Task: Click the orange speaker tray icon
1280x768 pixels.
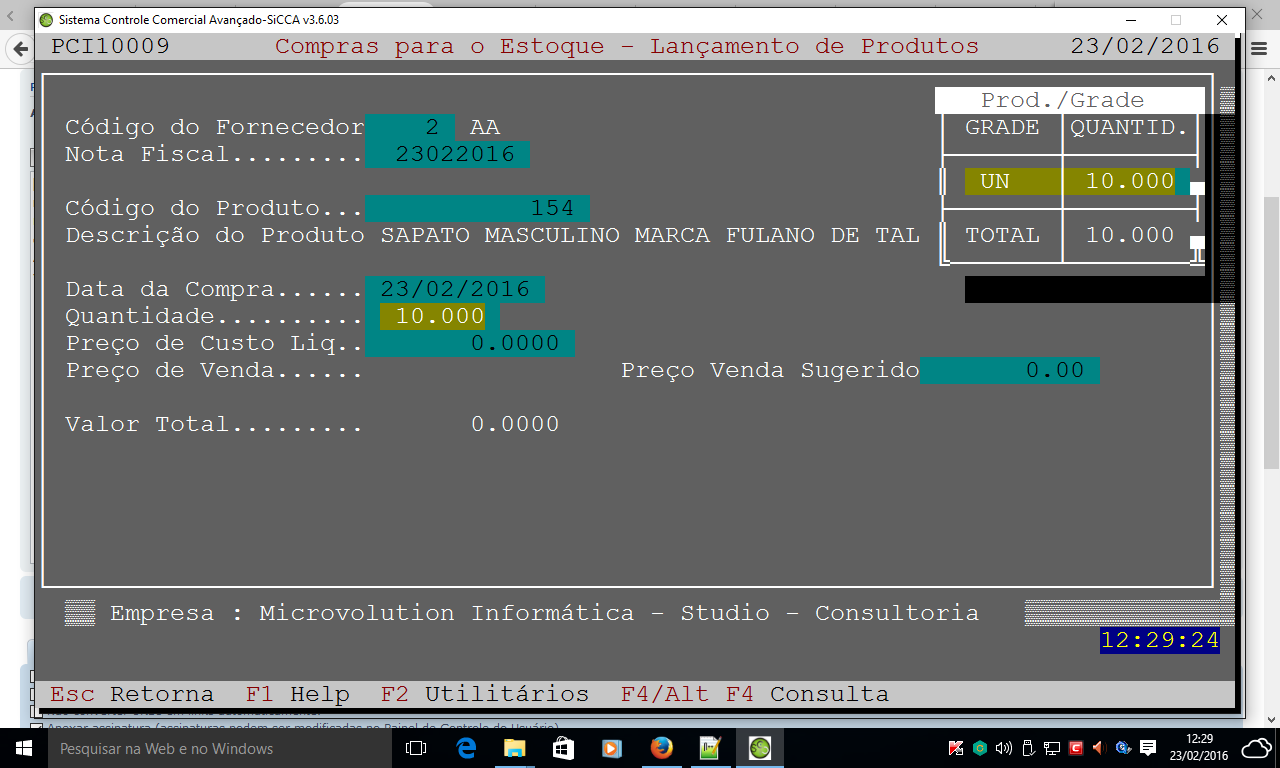Action: (1099, 748)
